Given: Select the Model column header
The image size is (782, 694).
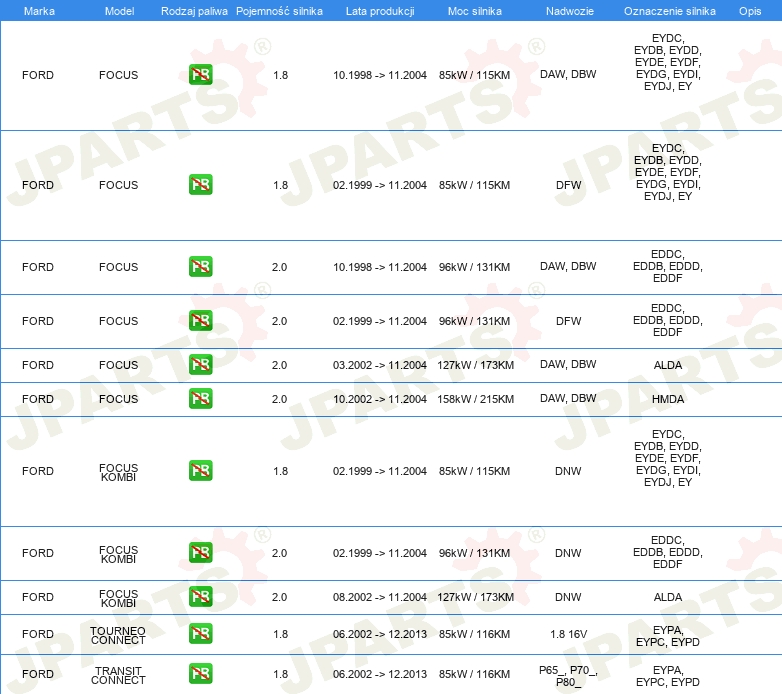Looking at the screenshot, I should pos(119,11).
